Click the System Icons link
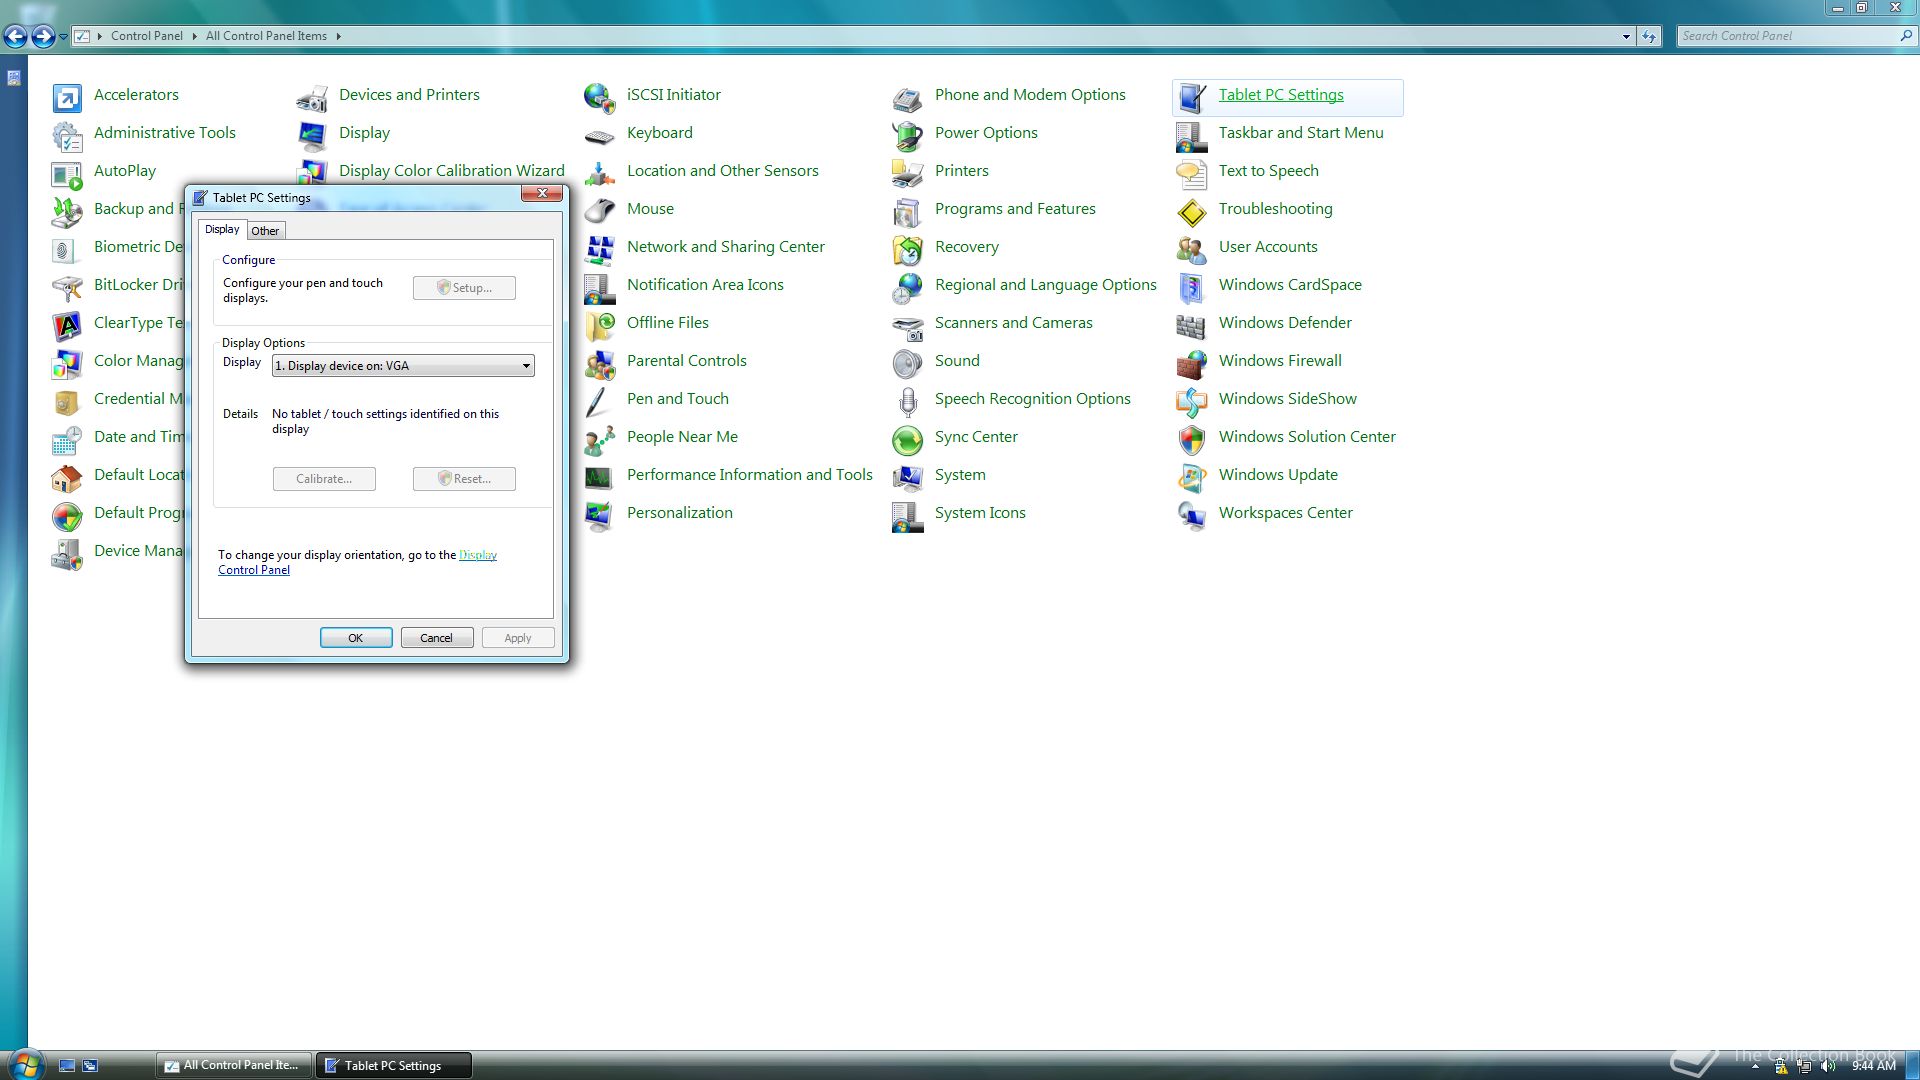Image resolution: width=1920 pixels, height=1080 pixels. tap(980, 513)
